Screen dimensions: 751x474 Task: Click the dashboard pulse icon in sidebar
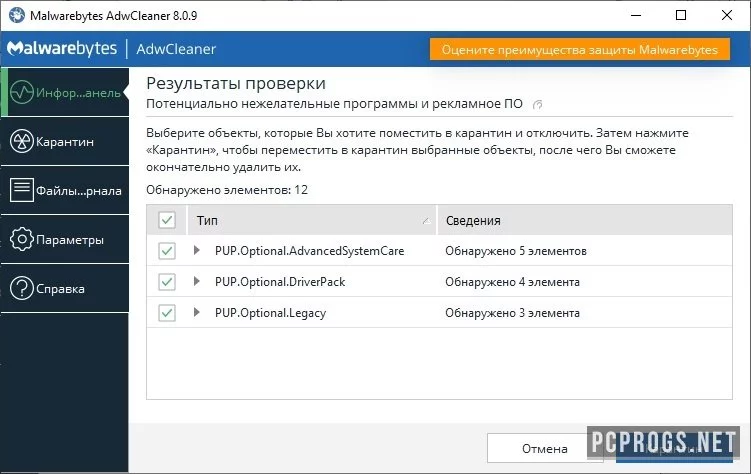click(22, 92)
